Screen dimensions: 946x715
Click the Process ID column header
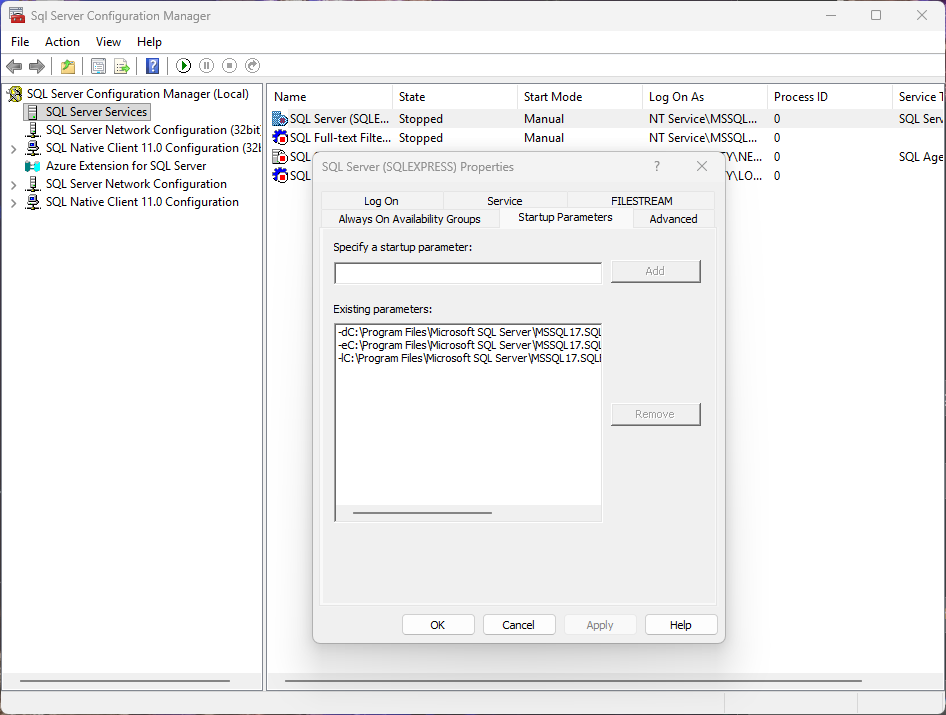pyautogui.click(x=830, y=97)
